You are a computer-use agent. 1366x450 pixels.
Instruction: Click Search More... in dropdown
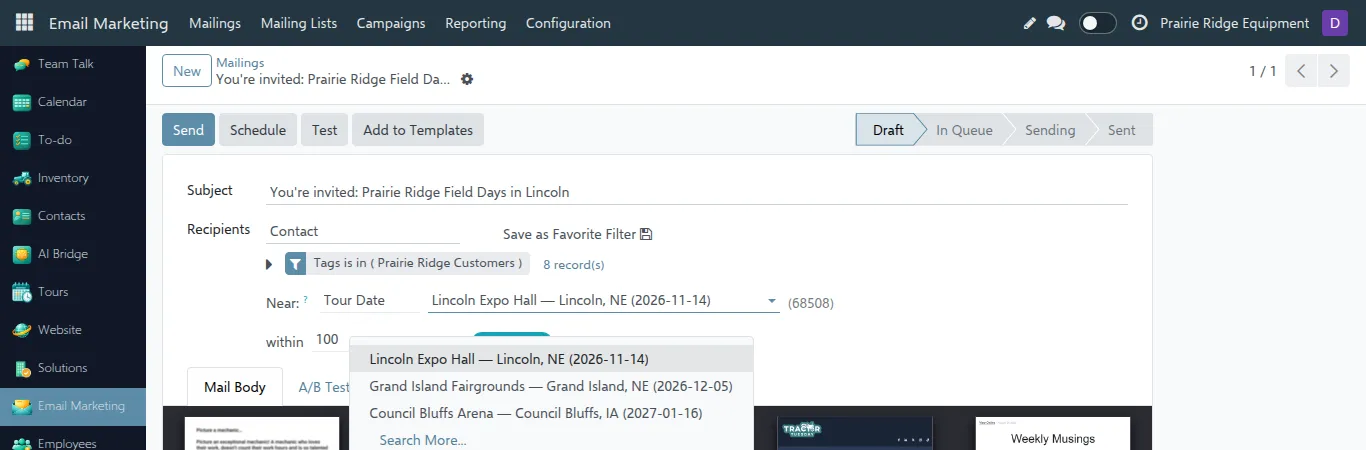pos(423,440)
